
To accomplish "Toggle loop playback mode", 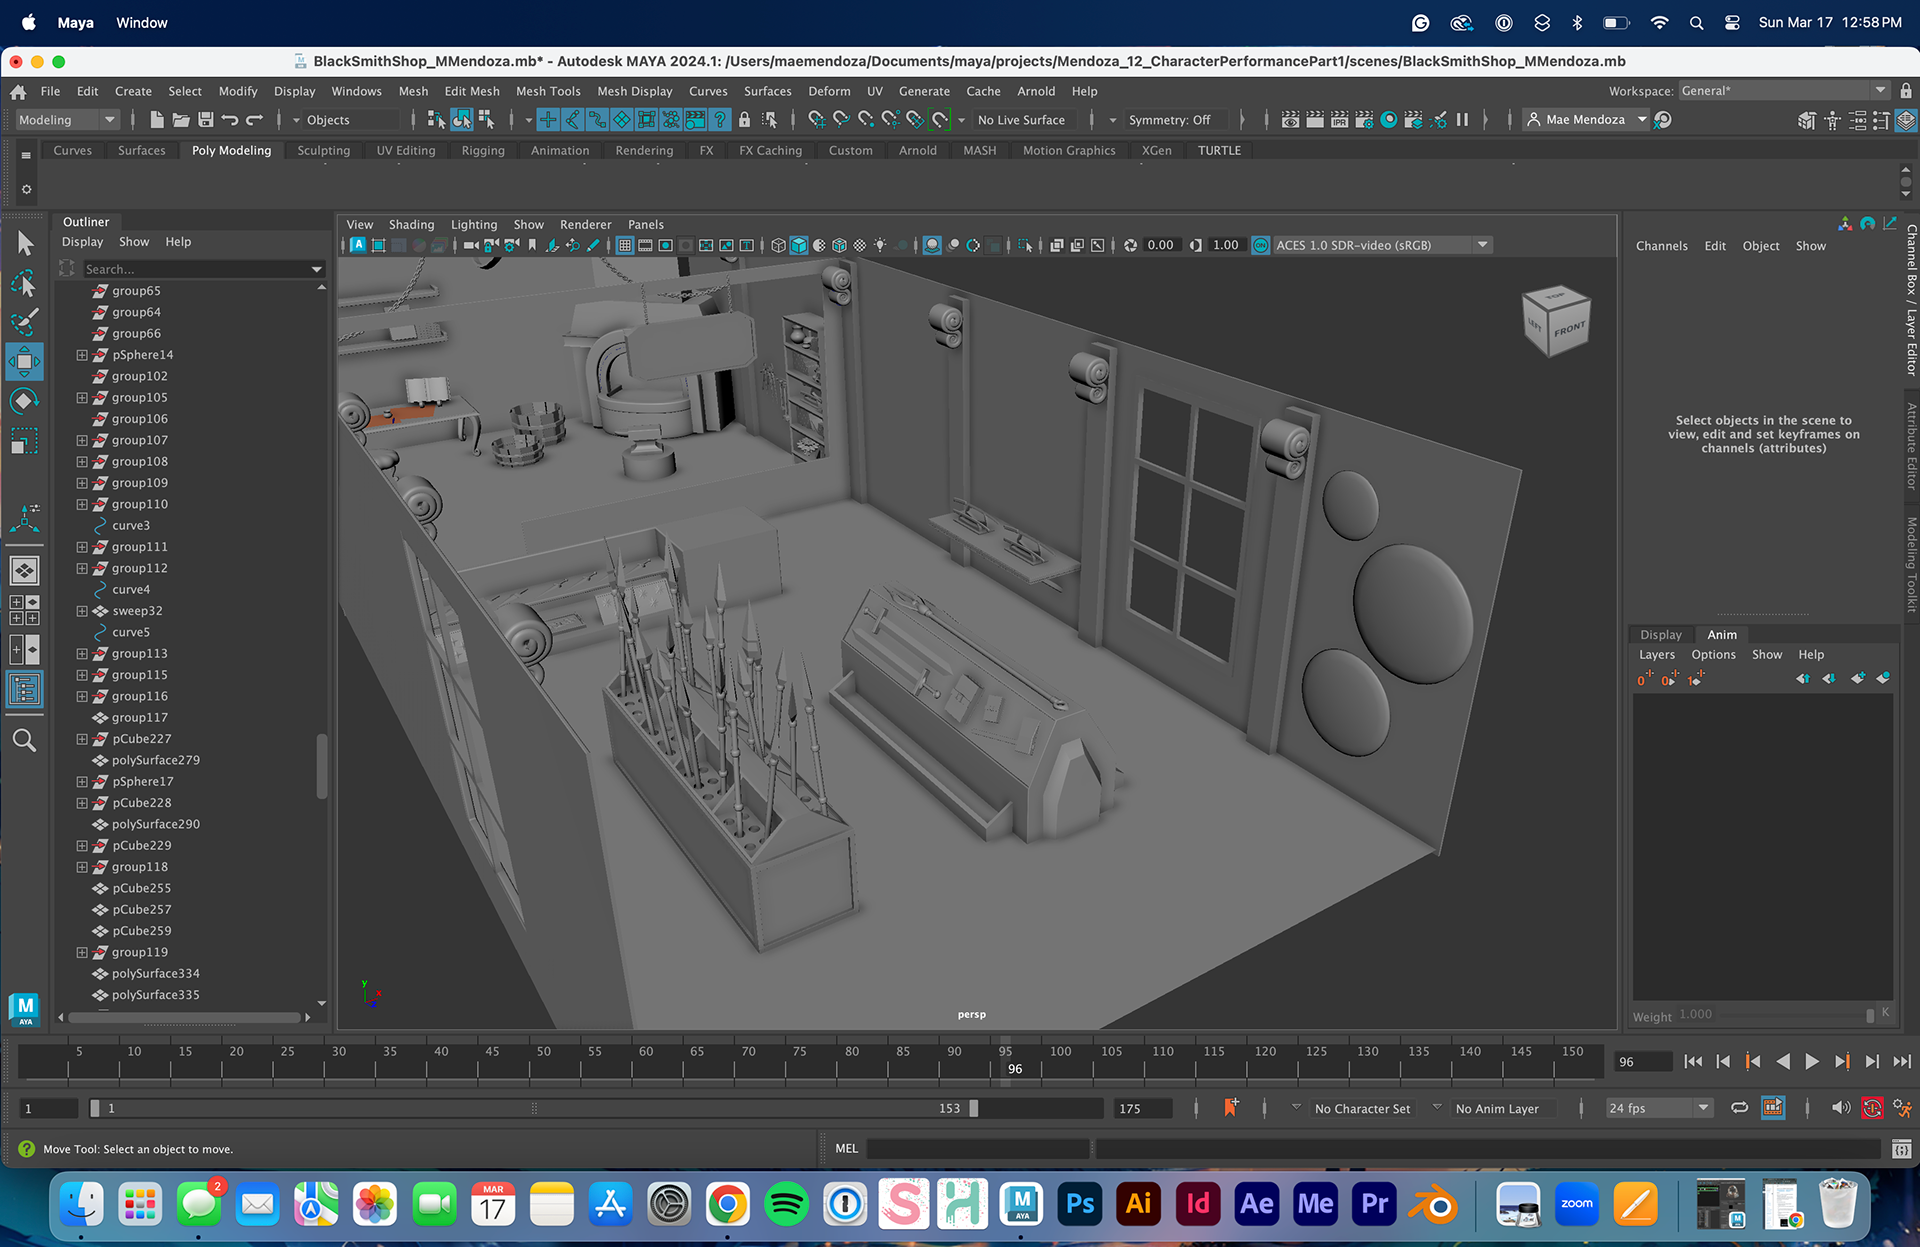I will 1740,1108.
